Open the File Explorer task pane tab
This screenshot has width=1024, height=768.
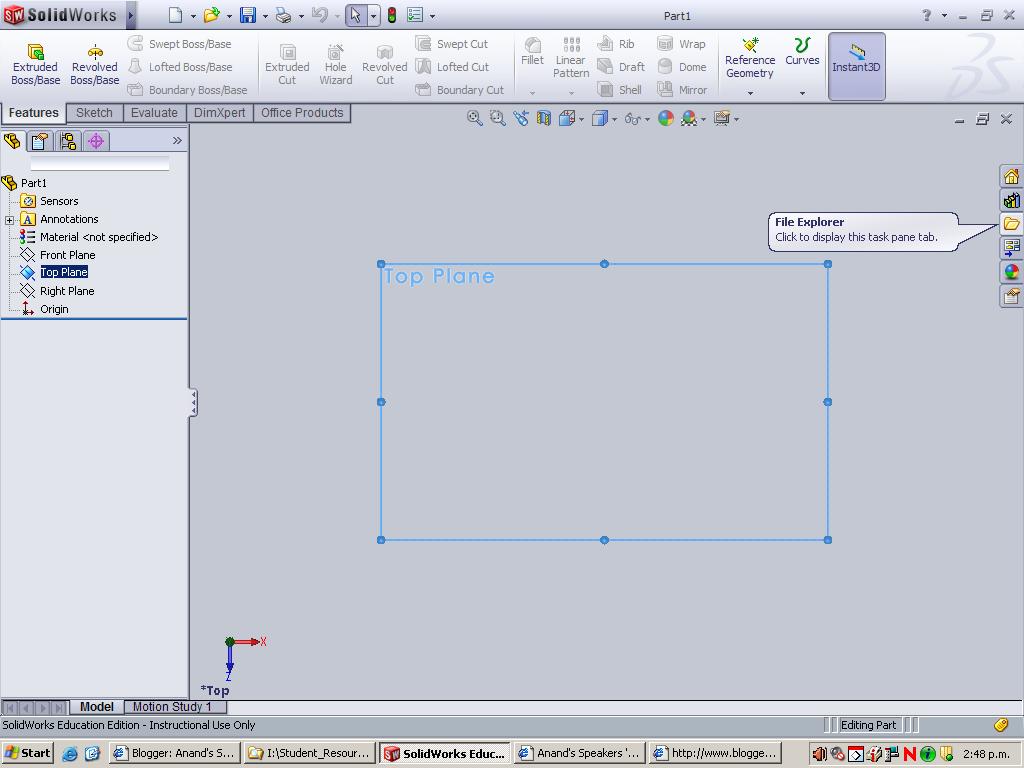[1012, 223]
